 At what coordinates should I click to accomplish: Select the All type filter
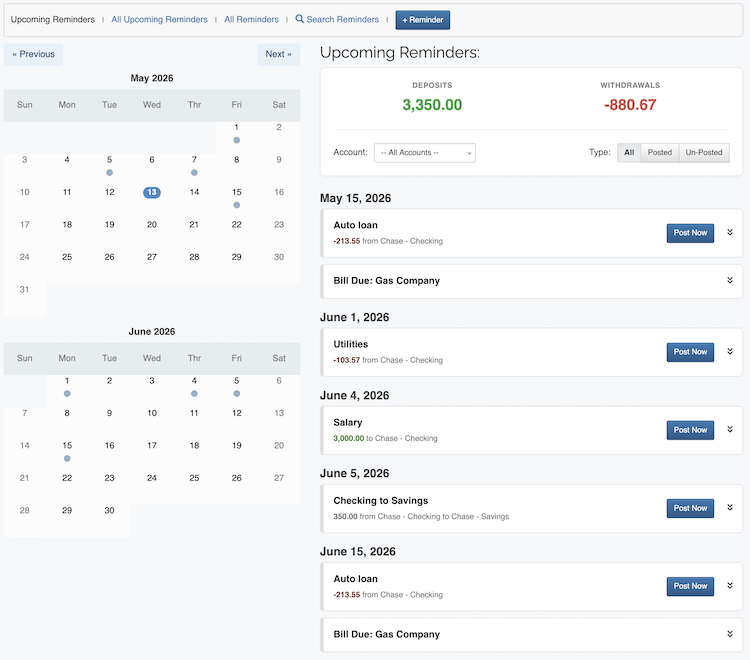click(629, 153)
